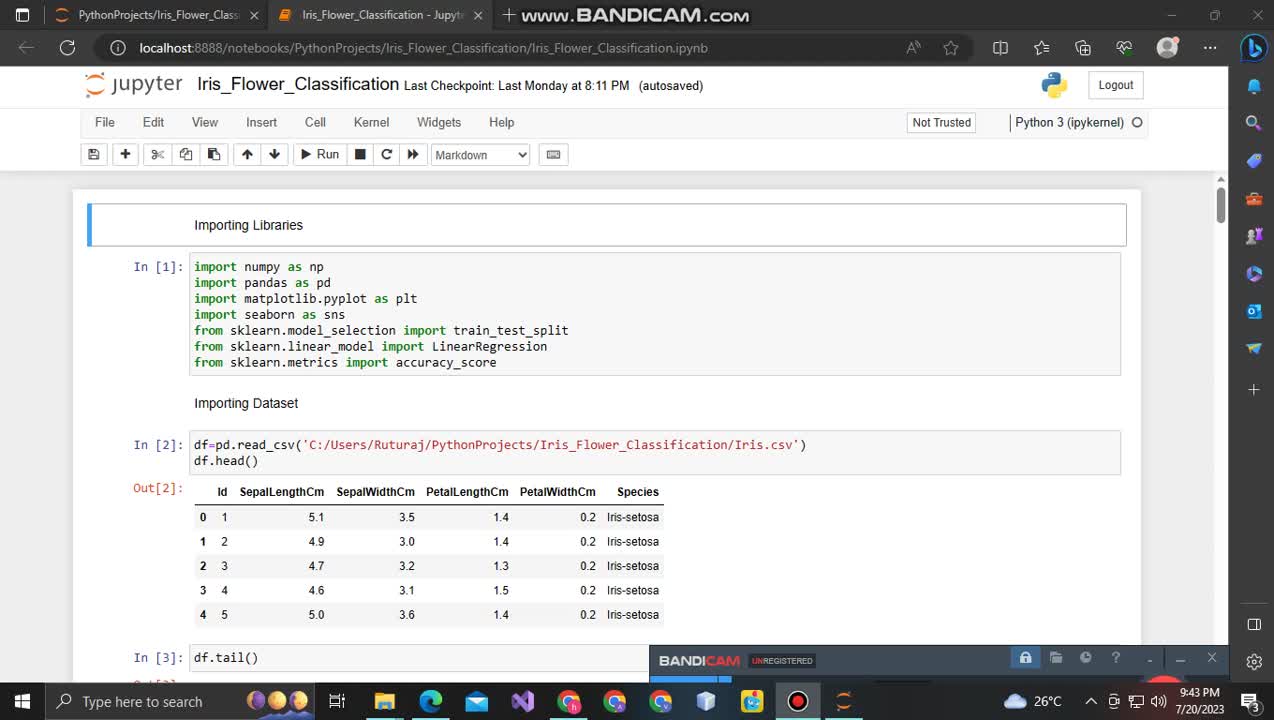1274x720 pixels.
Task: Open the command palette keyboard icon
Action: point(553,154)
